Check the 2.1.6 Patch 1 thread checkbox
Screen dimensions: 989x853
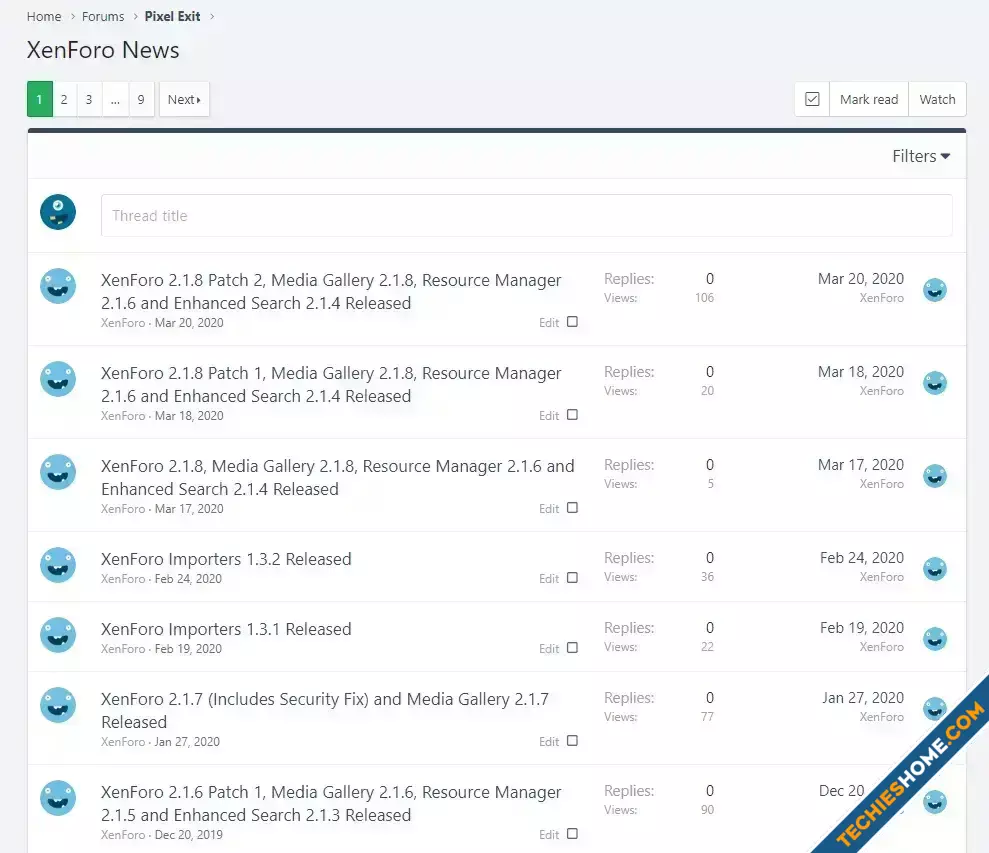[572, 833]
